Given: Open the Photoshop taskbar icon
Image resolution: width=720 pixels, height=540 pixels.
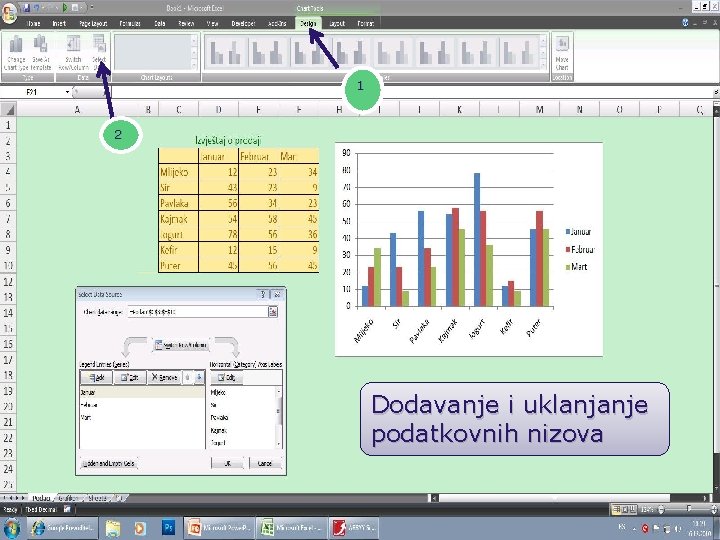Looking at the screenshot, I should coord(168,528).
